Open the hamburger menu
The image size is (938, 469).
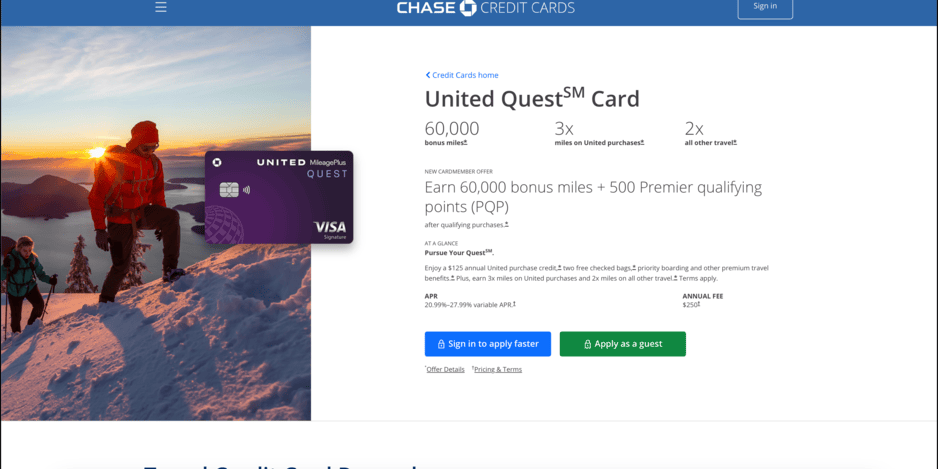[161, 7]
